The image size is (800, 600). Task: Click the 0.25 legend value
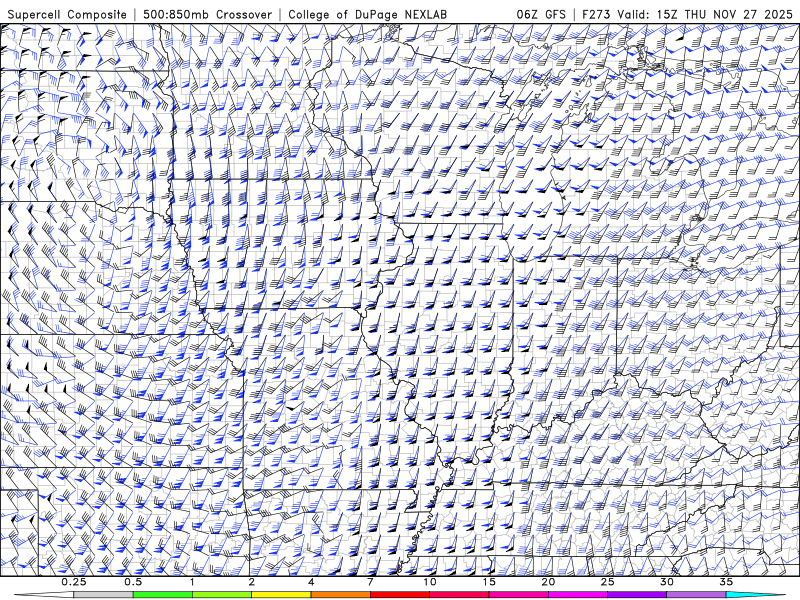click(x=74, y=582)
